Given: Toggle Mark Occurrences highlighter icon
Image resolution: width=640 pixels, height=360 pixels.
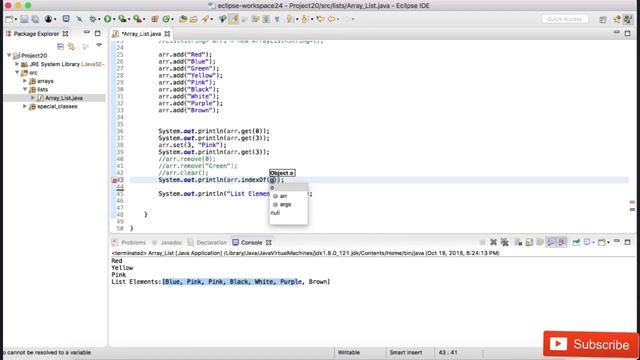Looking at the screenshot, I should 233,19.
